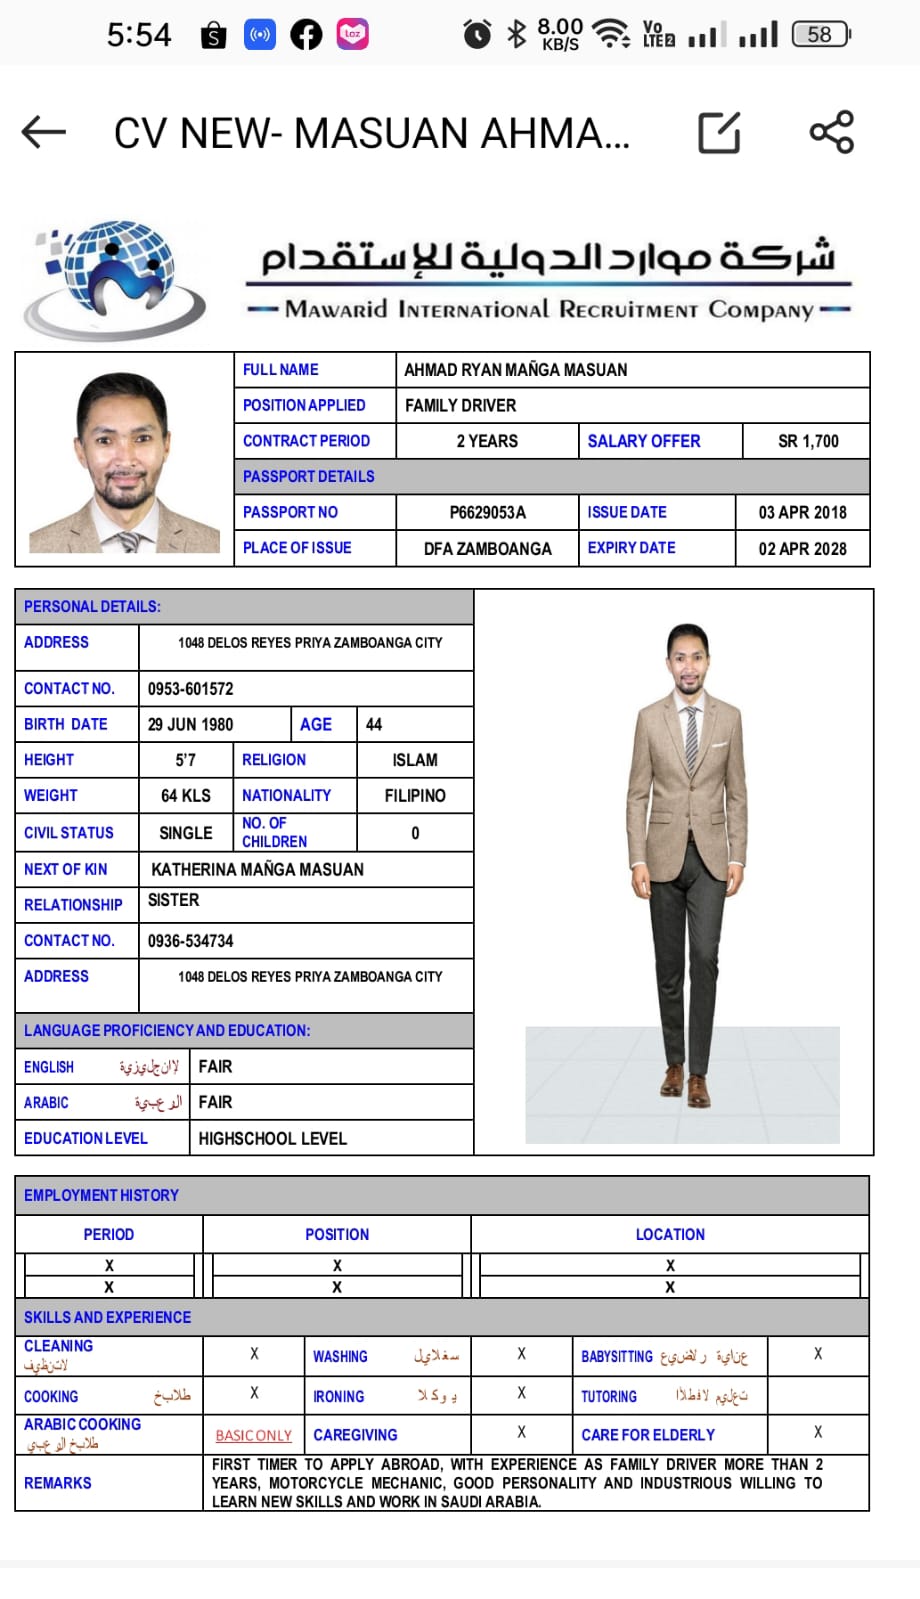Select the height value 5'7
Viewport: 920px width, 1599px height.
pos(186,760)
